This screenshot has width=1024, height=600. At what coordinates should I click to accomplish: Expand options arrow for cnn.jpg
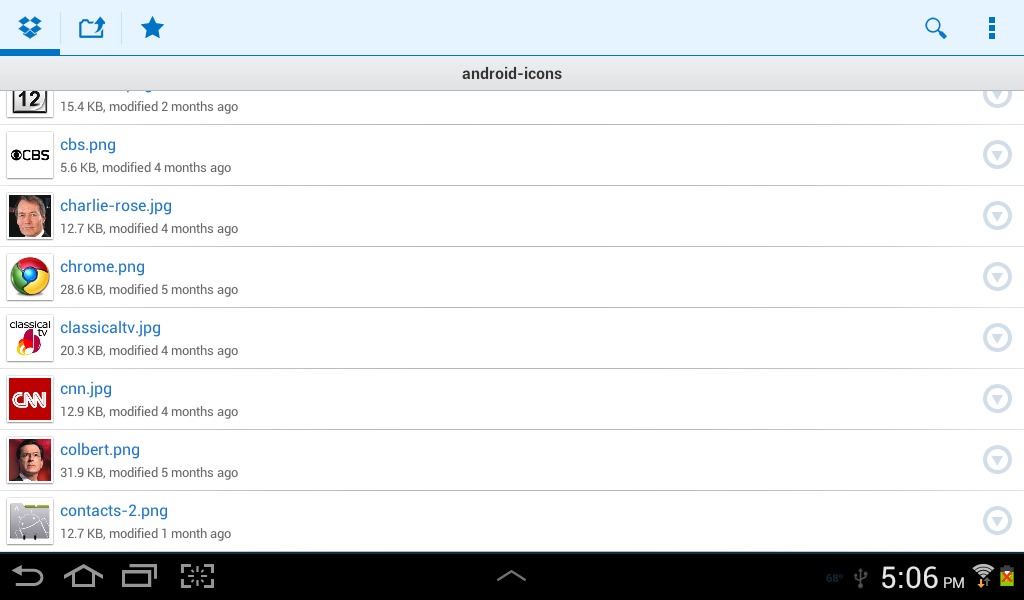click(x=997, y=399)
